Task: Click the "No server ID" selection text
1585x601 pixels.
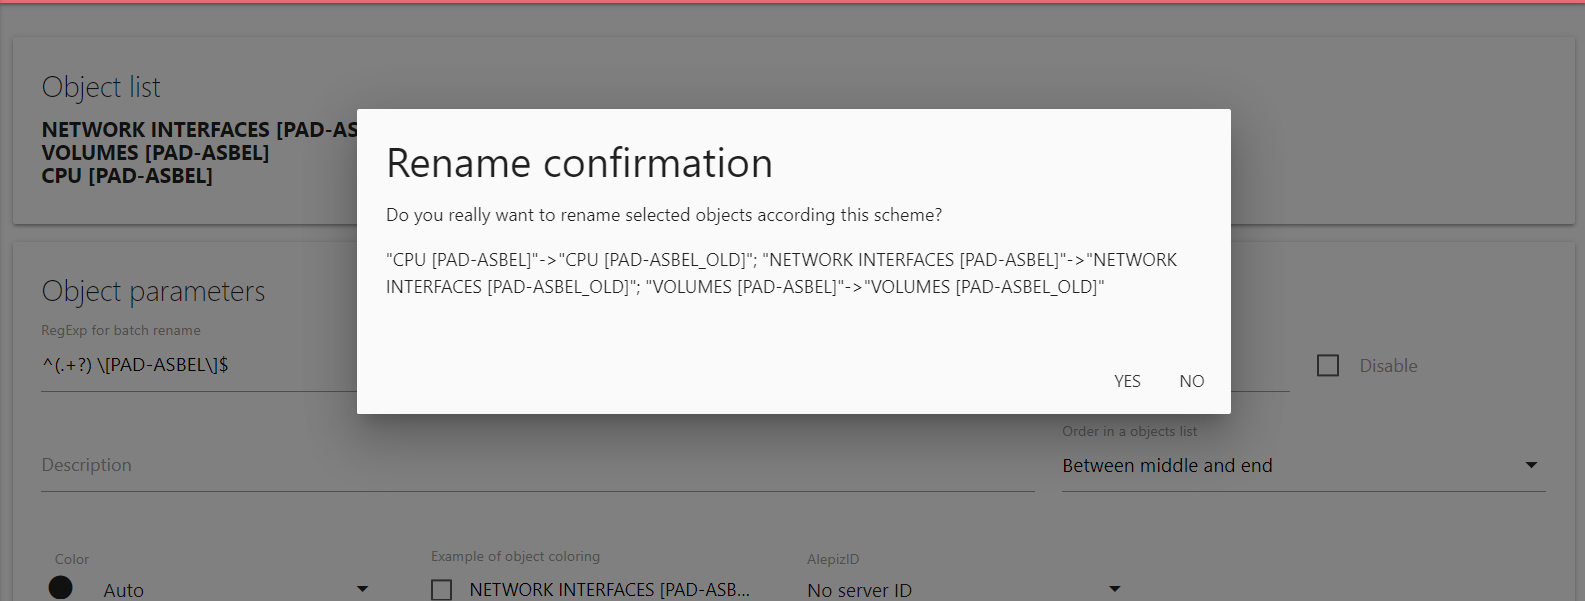Action: [859, 590]
